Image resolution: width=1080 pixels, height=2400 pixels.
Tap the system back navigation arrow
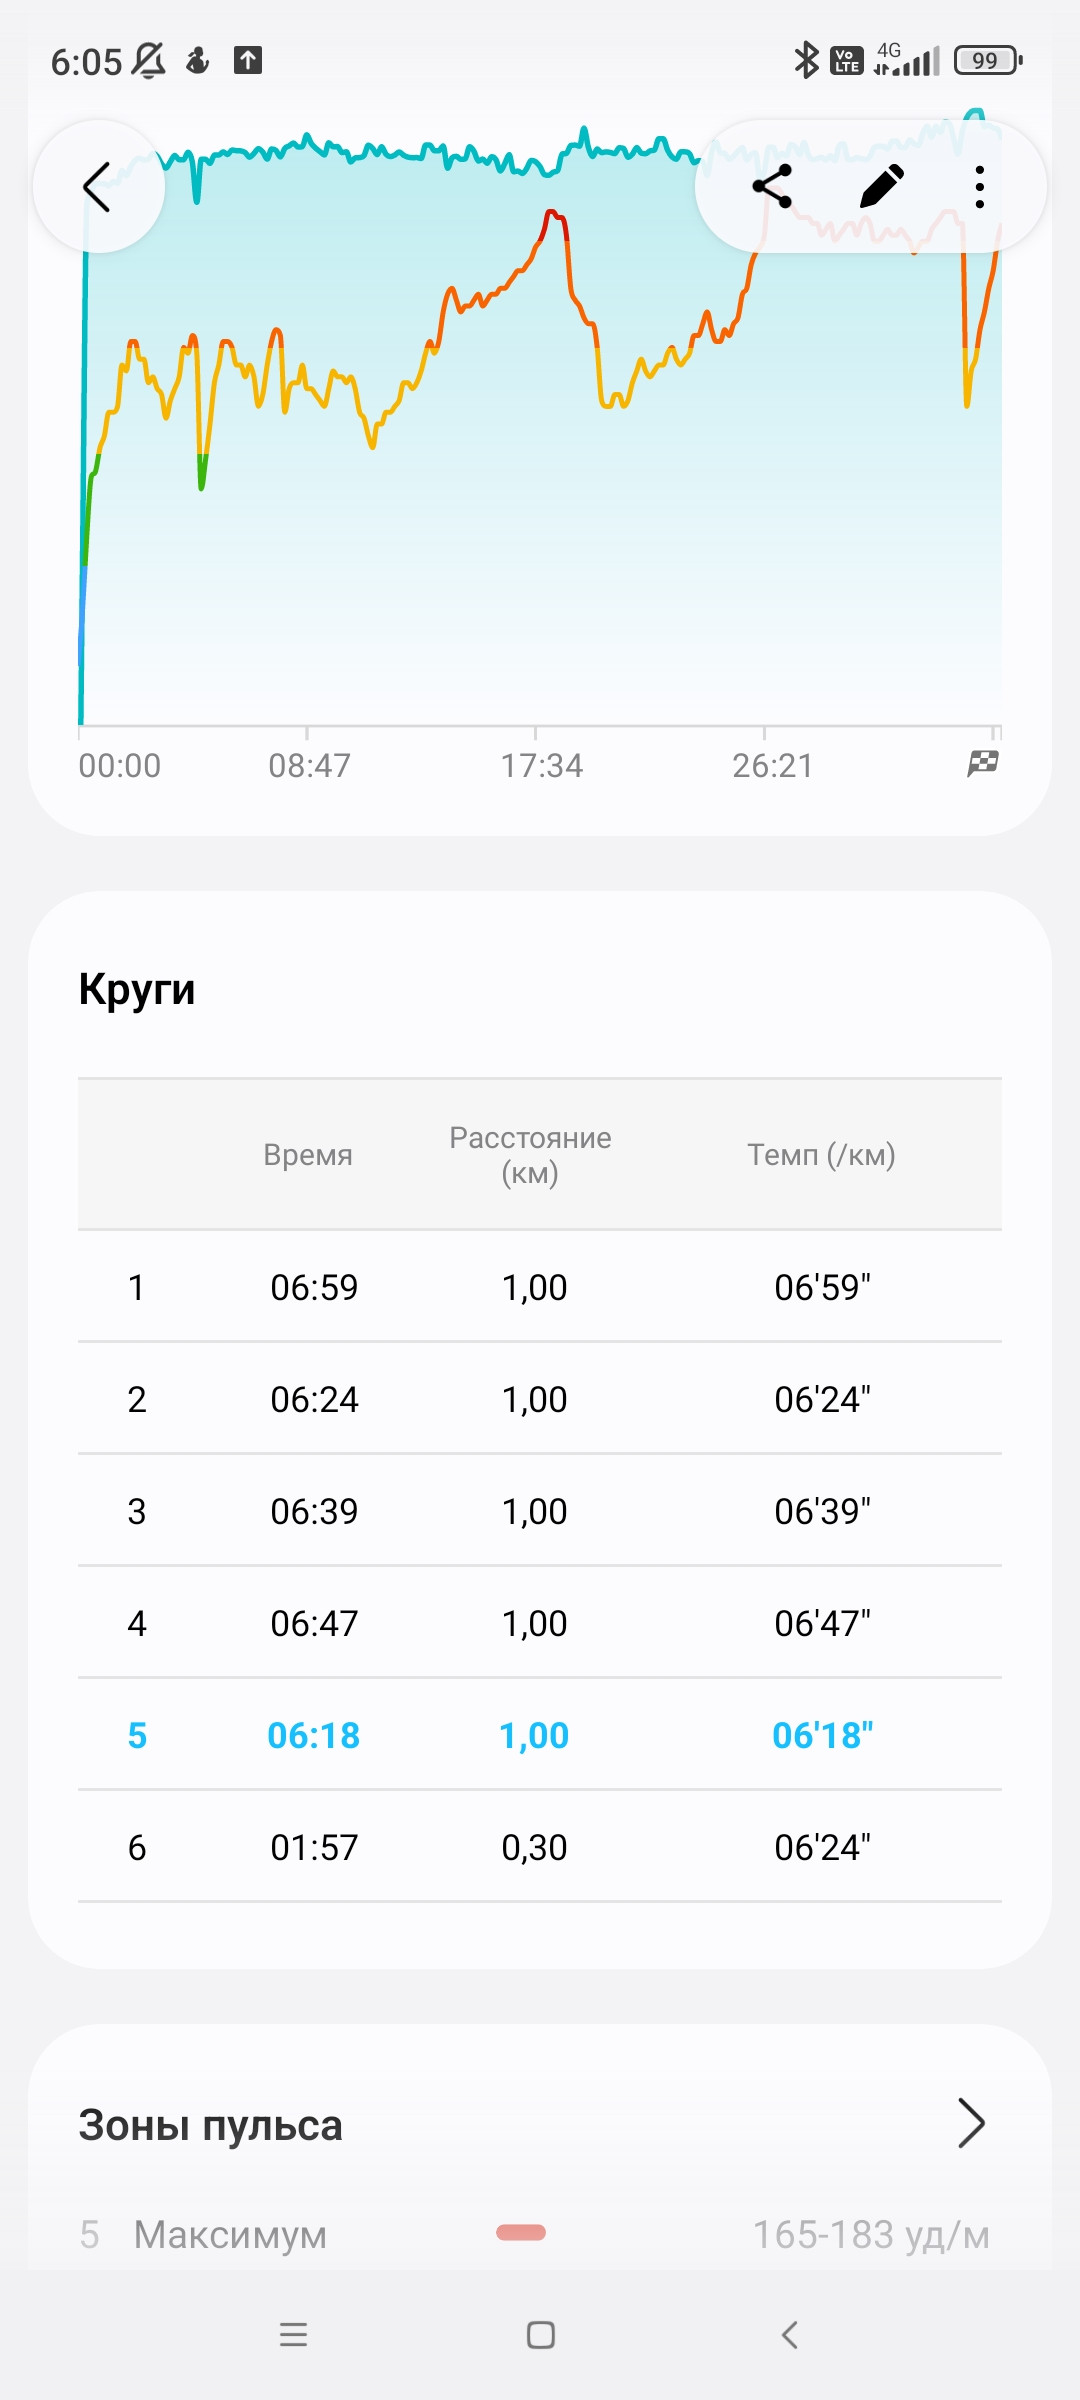click(x=789, y=2335)
